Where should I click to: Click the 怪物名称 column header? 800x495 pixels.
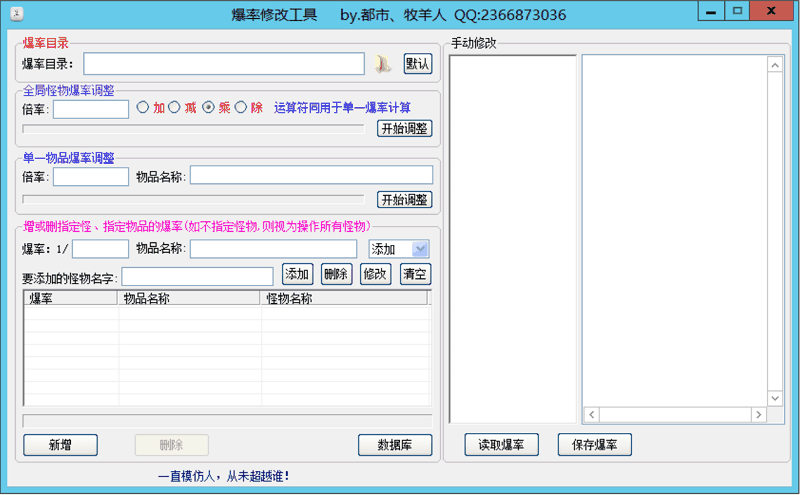point(345,298)
